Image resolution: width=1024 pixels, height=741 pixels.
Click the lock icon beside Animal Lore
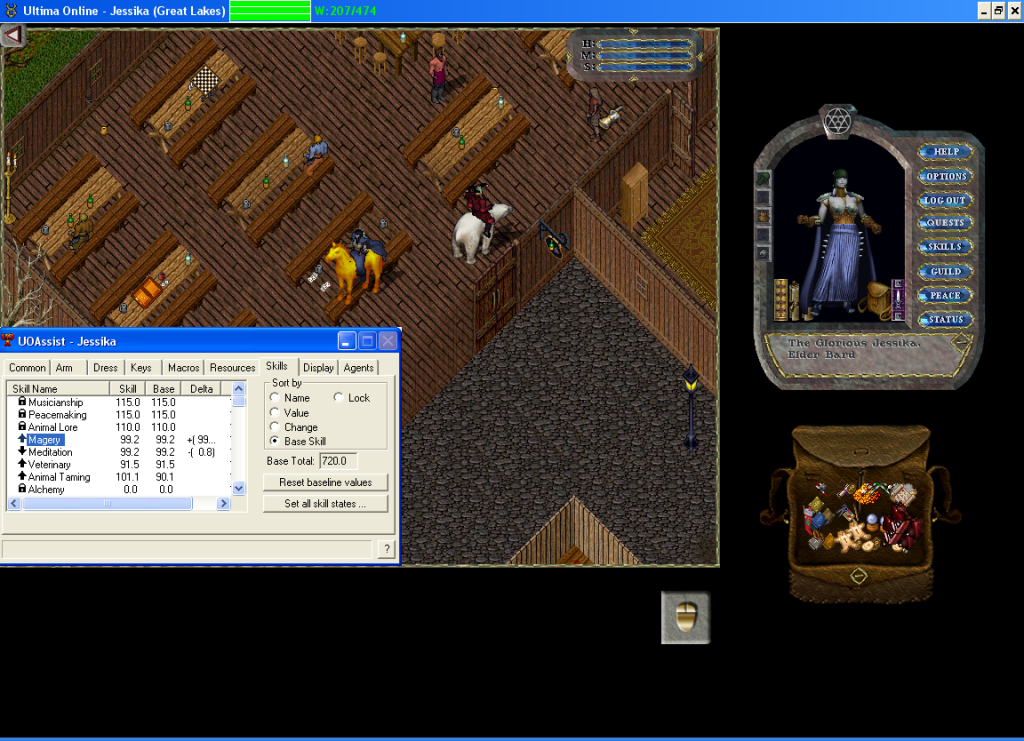tap(22, 426)
